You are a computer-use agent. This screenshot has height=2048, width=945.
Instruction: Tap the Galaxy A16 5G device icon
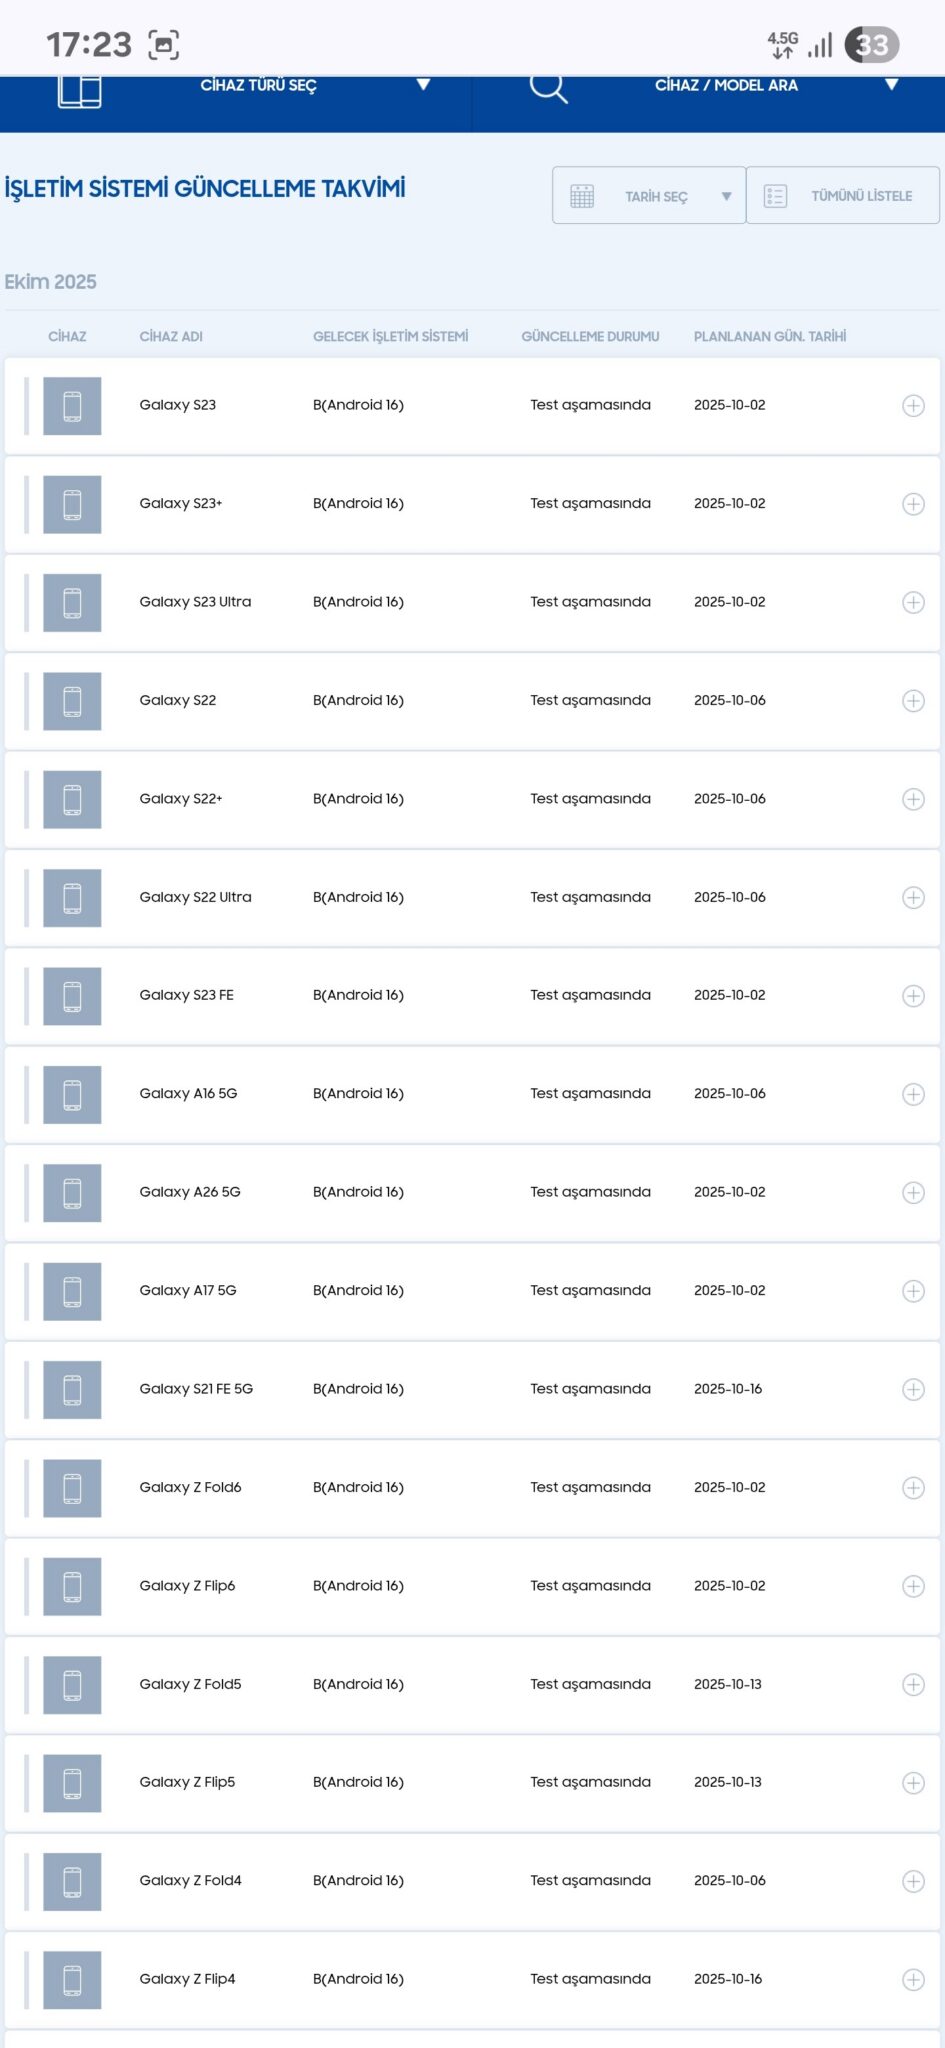72,1094
